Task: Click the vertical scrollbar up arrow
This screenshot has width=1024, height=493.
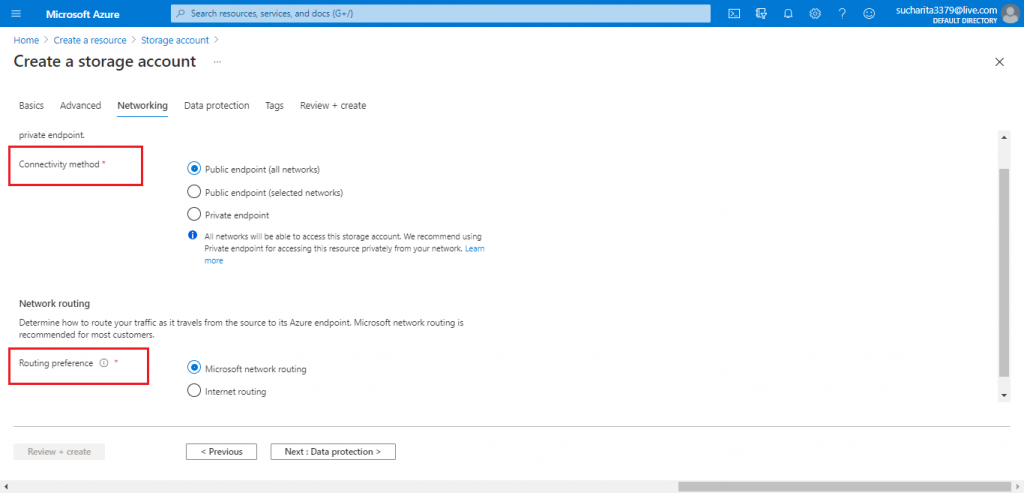Action: tap(1004, 136)
